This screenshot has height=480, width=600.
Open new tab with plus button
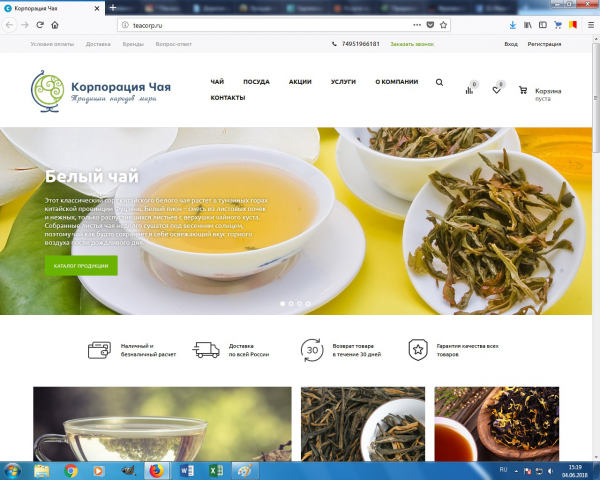coord(112,8)
